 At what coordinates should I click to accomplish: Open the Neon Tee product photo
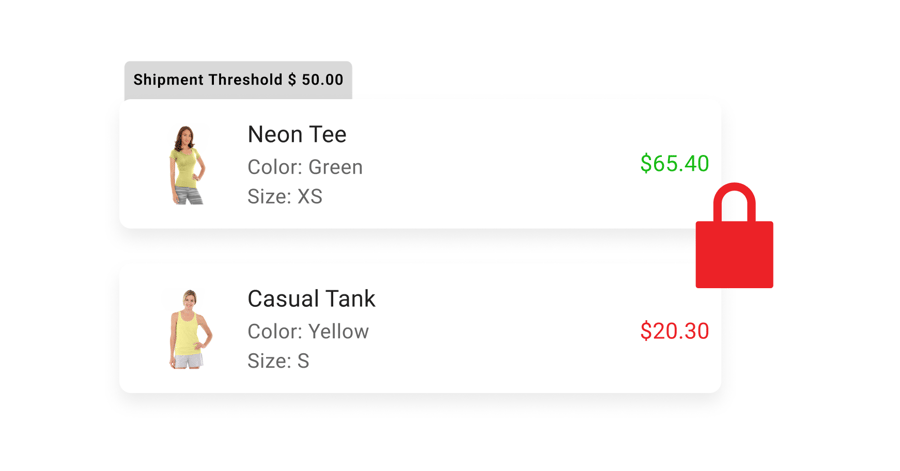pyautogui.click(x=186, y=165)
